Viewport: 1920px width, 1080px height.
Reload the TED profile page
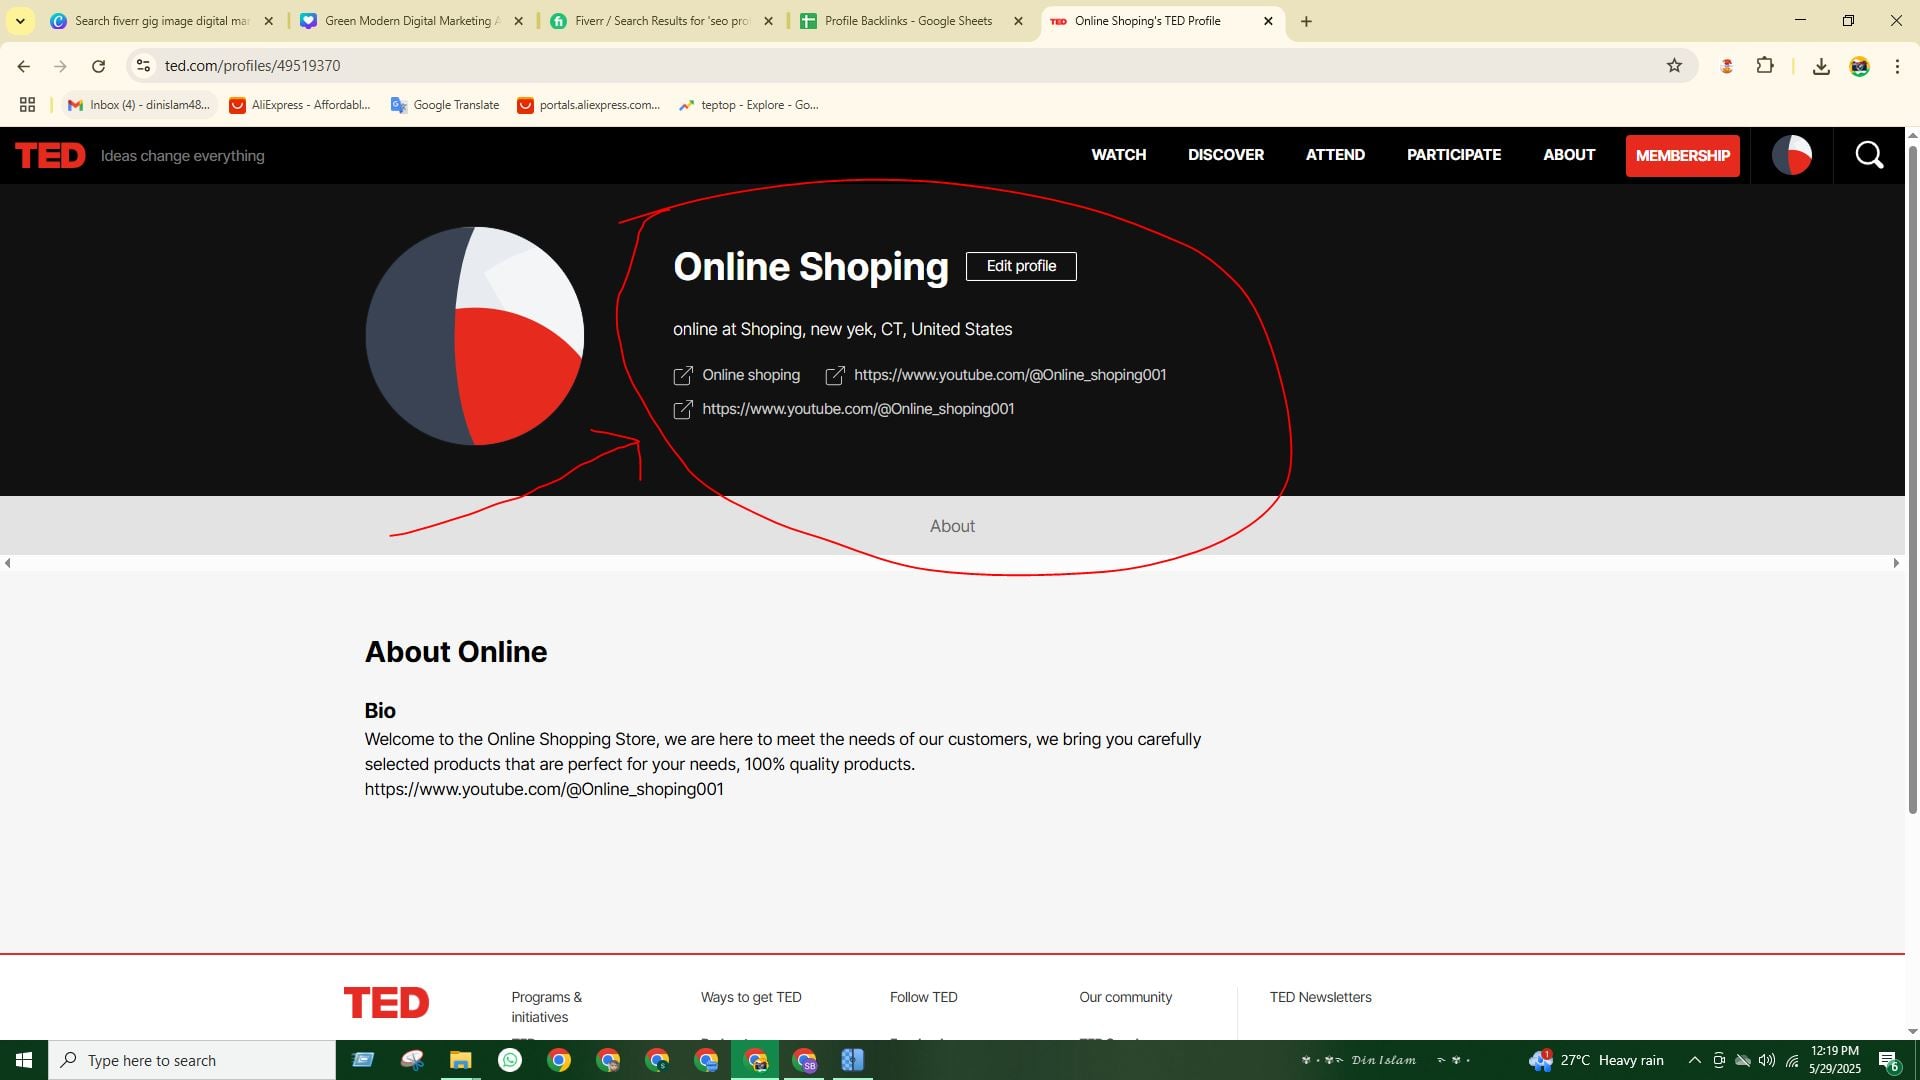point(98,66)
